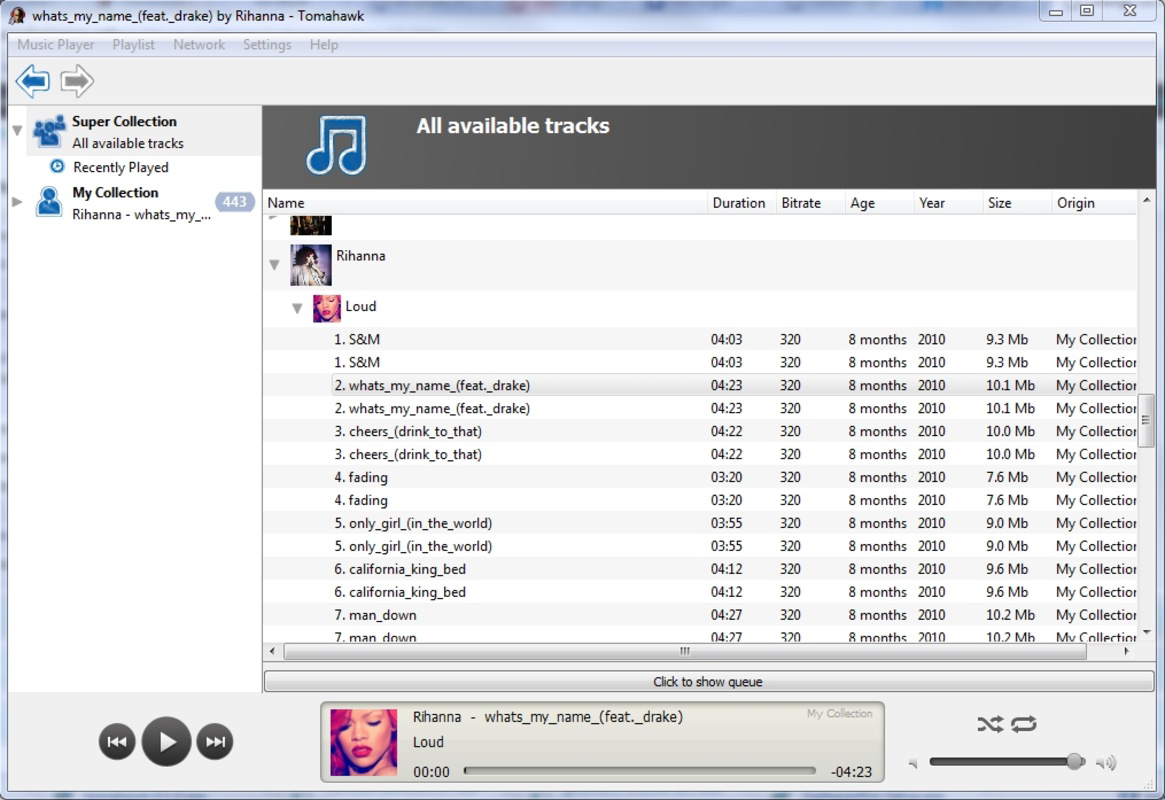Click the Rihanna artist name in the list

360,256
